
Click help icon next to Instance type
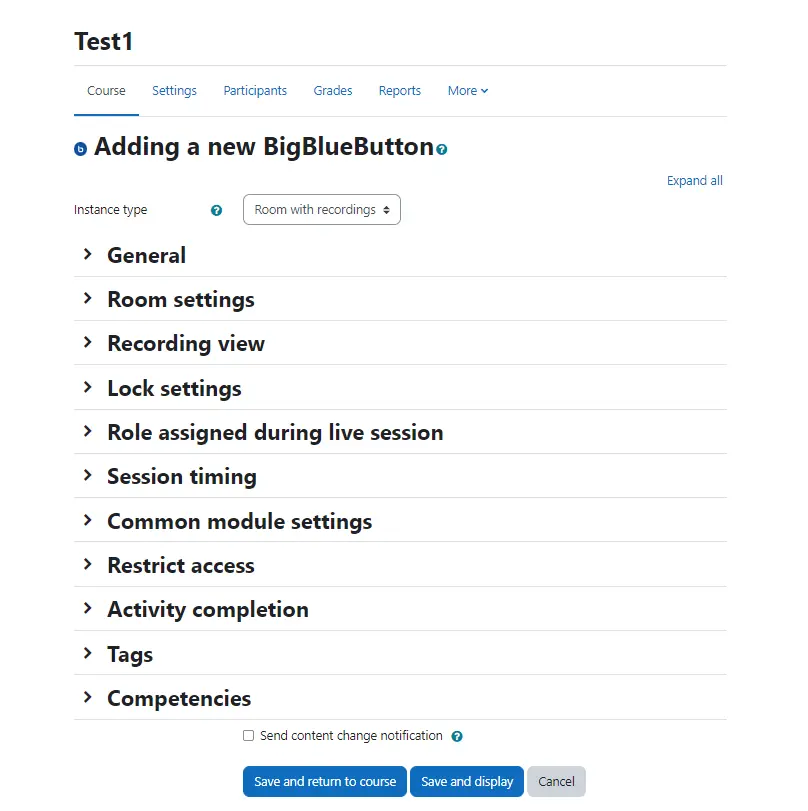pyautogui.click(x=216, y=211)
